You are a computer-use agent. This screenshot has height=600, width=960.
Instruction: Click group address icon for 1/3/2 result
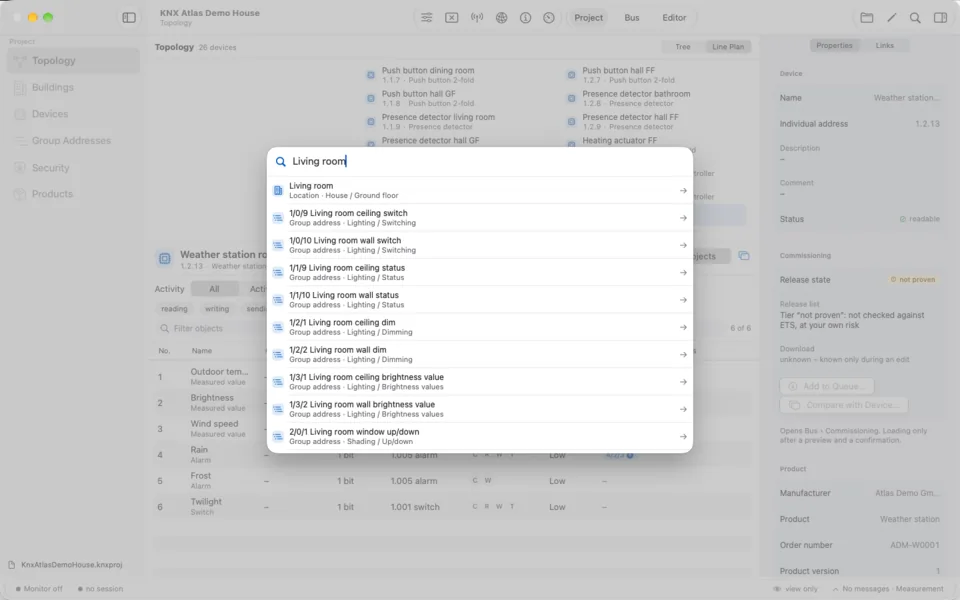278,409
